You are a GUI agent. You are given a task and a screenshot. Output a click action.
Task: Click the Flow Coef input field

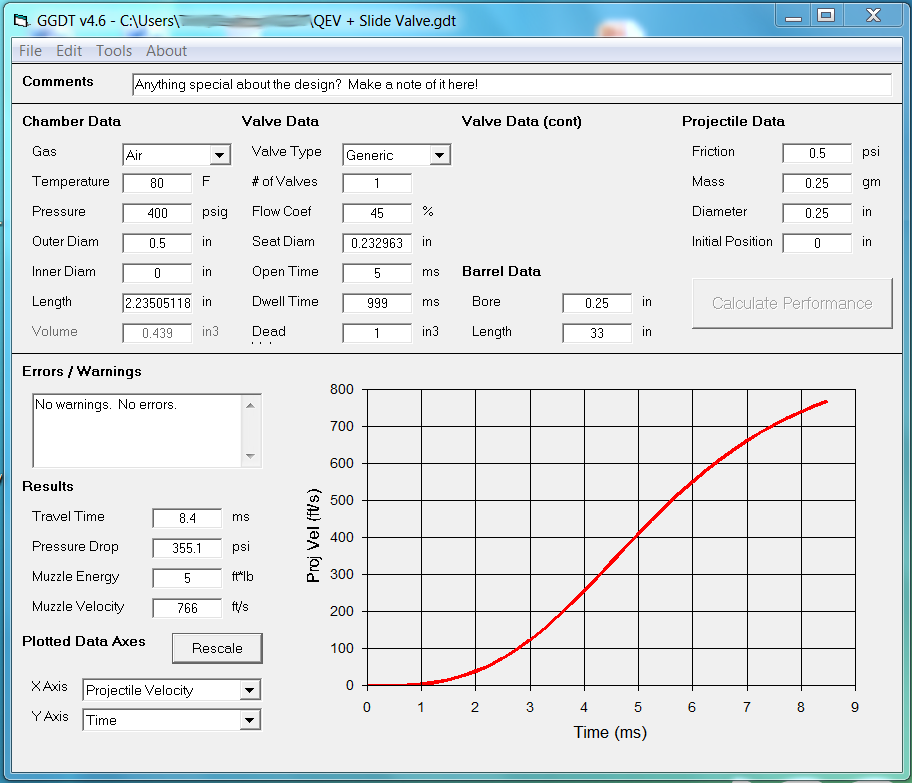[x=377, y=213]
